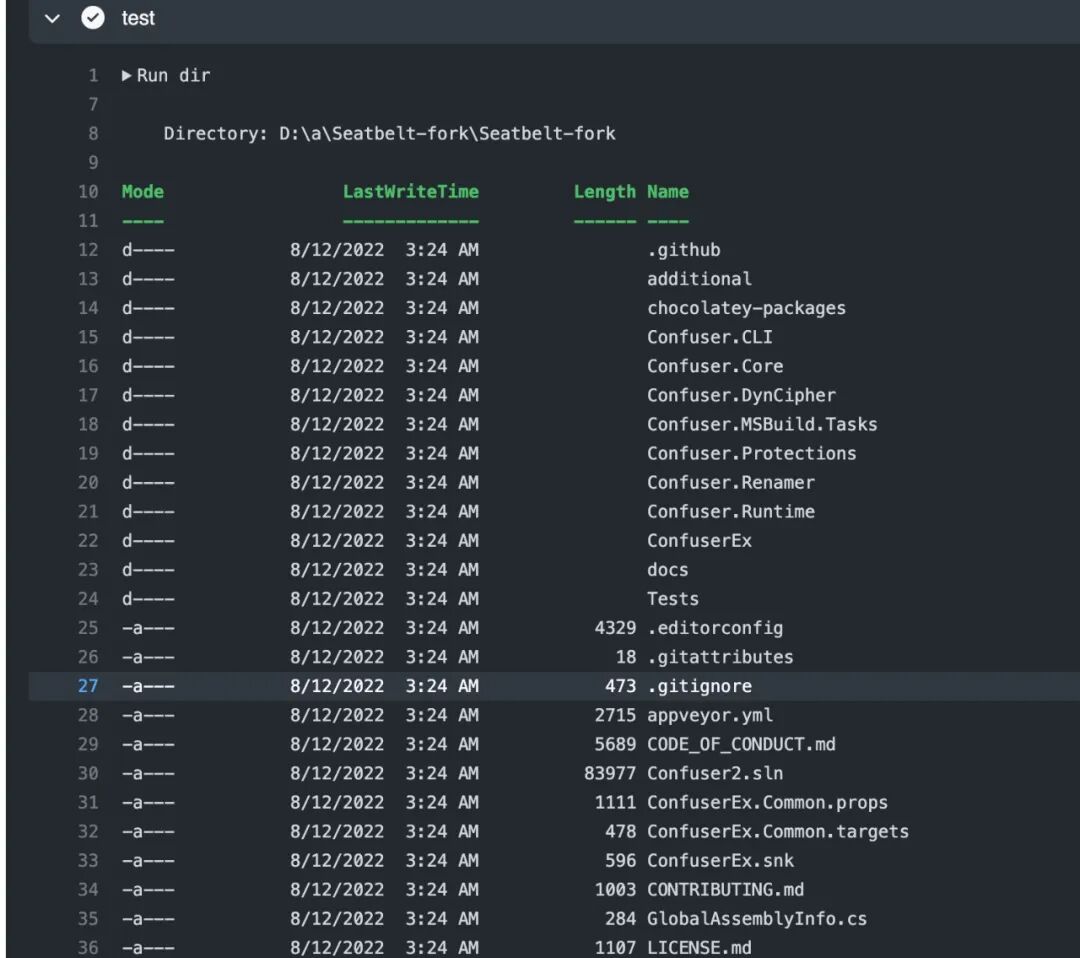Select ConfuserEx.Common.targets file name

[778, 832]
